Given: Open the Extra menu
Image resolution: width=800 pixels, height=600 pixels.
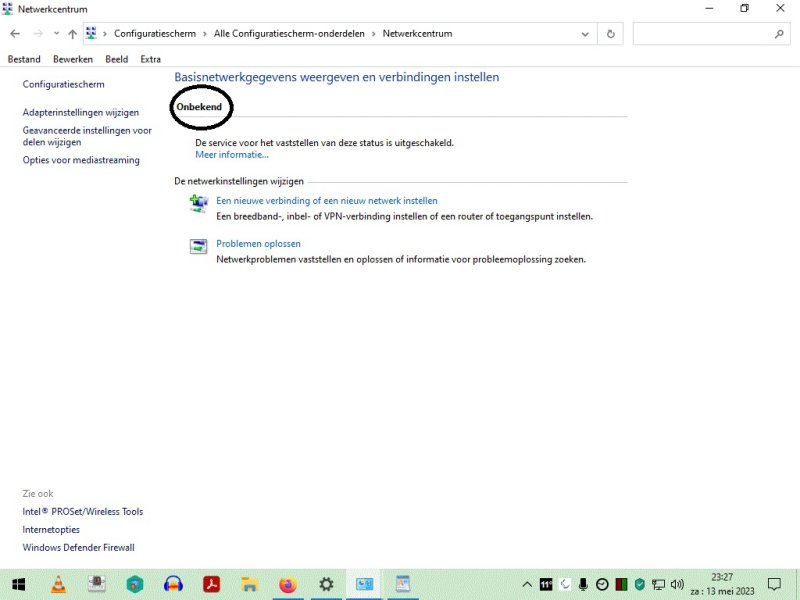Looking at the screenshot, I should 151,59.
